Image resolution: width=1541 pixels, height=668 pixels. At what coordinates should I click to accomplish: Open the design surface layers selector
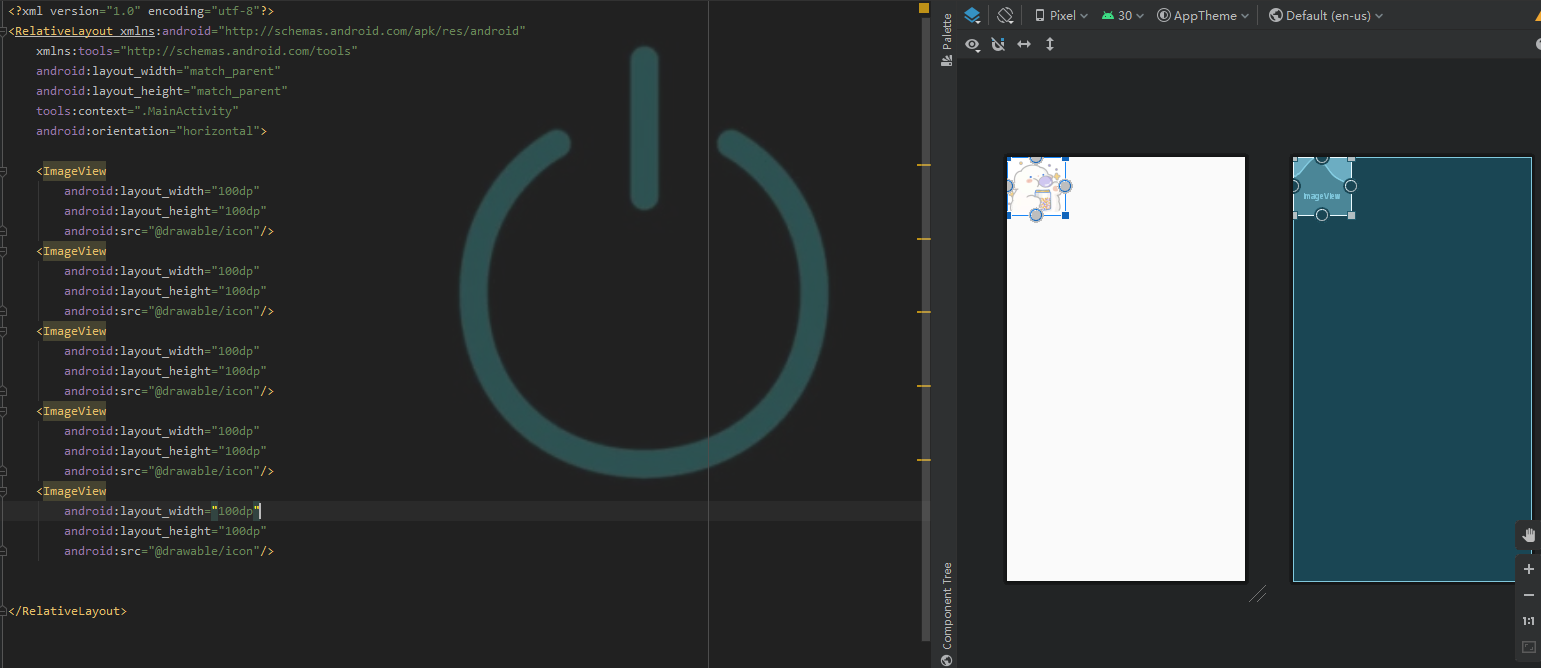pyautogui.click(x=973, y=15)
